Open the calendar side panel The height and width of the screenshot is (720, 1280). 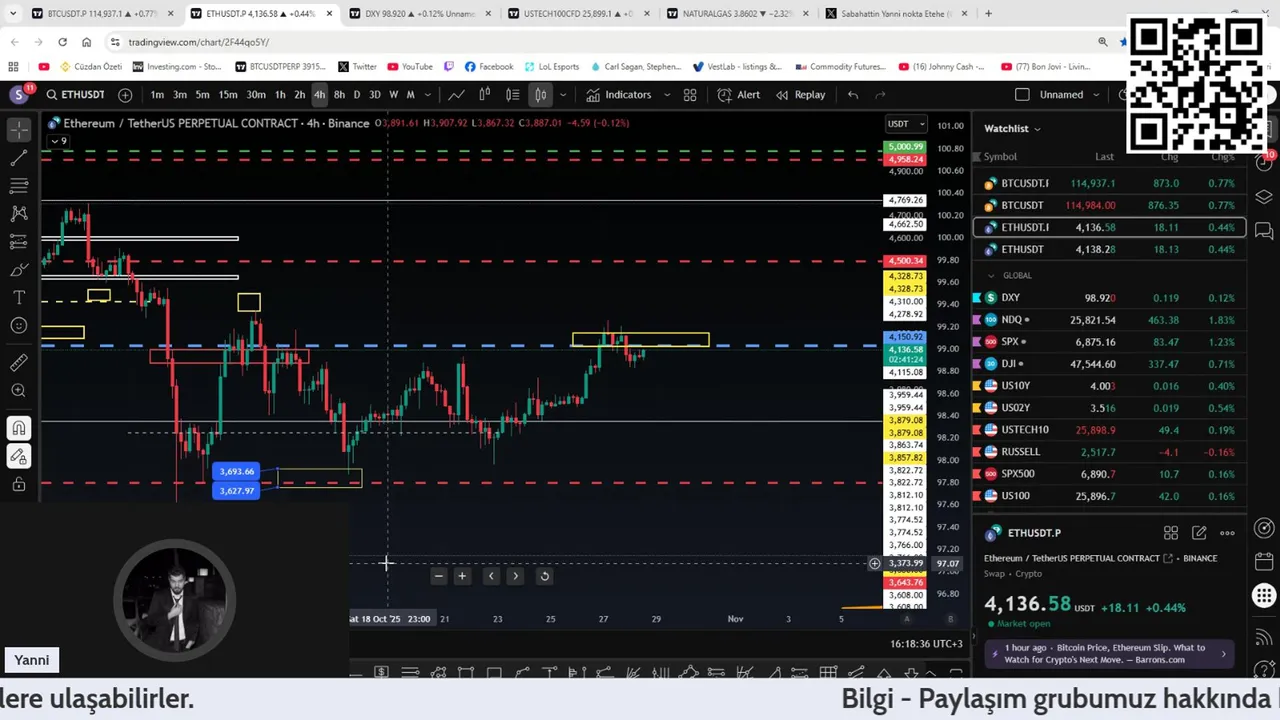pyautogui.click(x=1264, y=561)
